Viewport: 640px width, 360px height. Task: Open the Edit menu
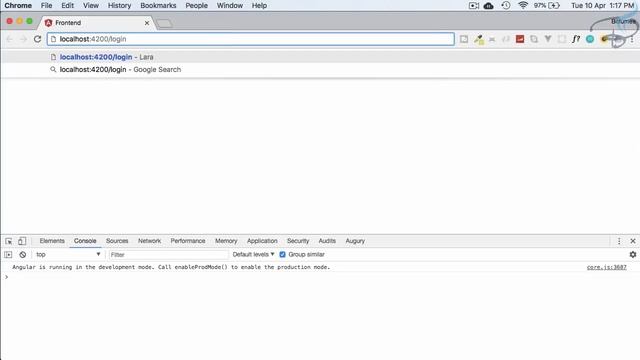coord(67,5)
